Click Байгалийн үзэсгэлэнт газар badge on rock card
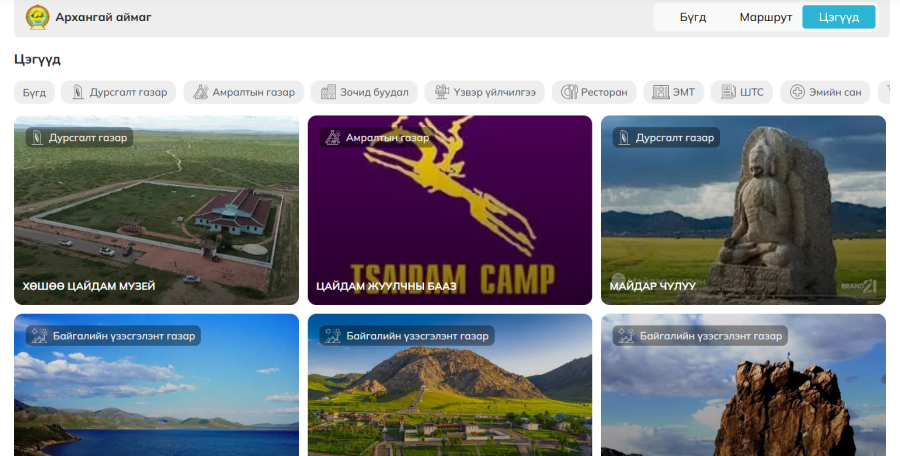The image size is (900, 456). pyautogui.click(x=700, y=336)
